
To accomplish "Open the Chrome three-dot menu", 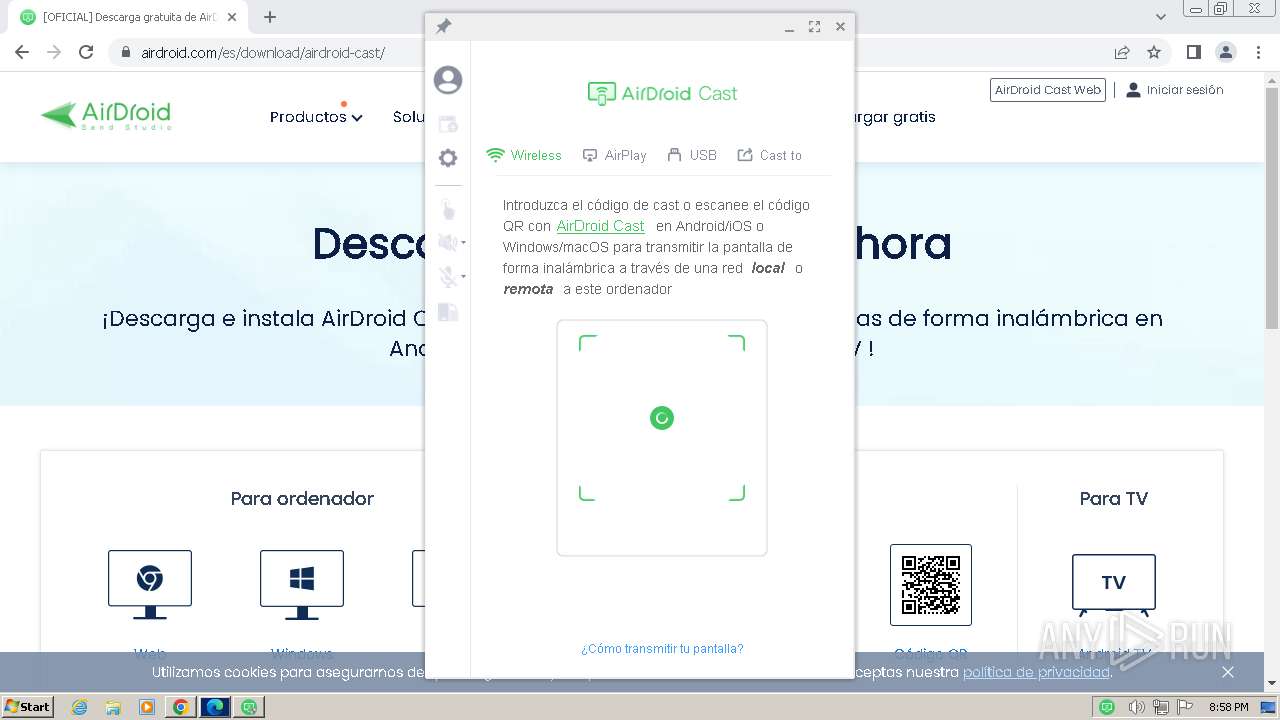I will click(x=1257, y=52).
